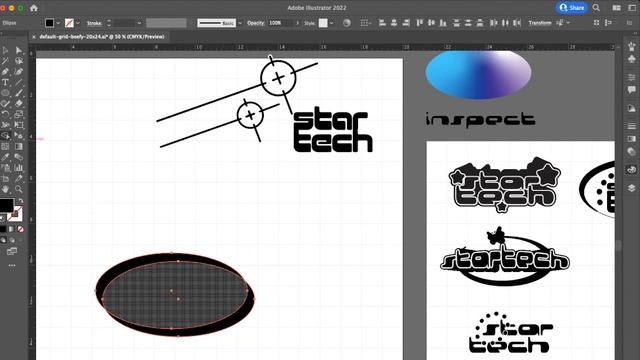640x360 pixels.
Task: Open the Search magnifier icon
Action: point(596,8)
